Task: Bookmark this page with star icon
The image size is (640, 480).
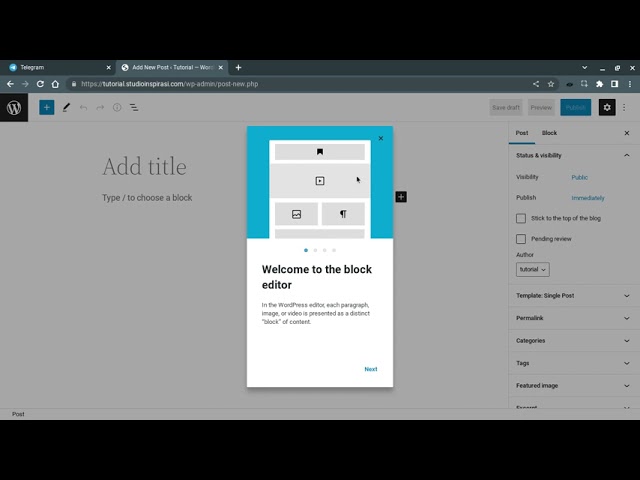Action: coord(550,84)
